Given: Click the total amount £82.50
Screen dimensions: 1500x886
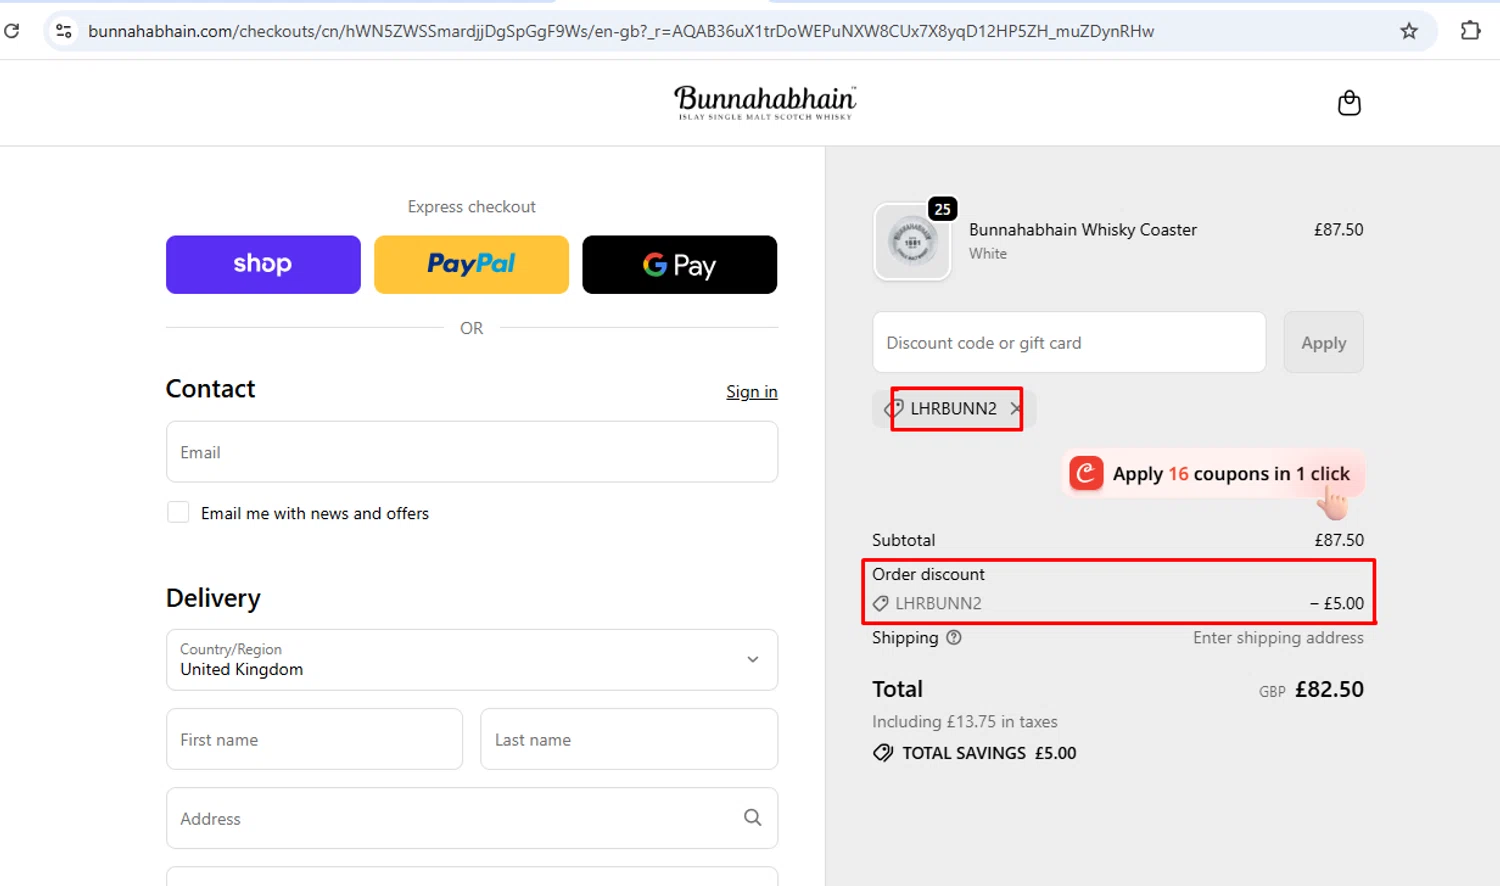Looking at the screenshot, I should coord(1329,689).
